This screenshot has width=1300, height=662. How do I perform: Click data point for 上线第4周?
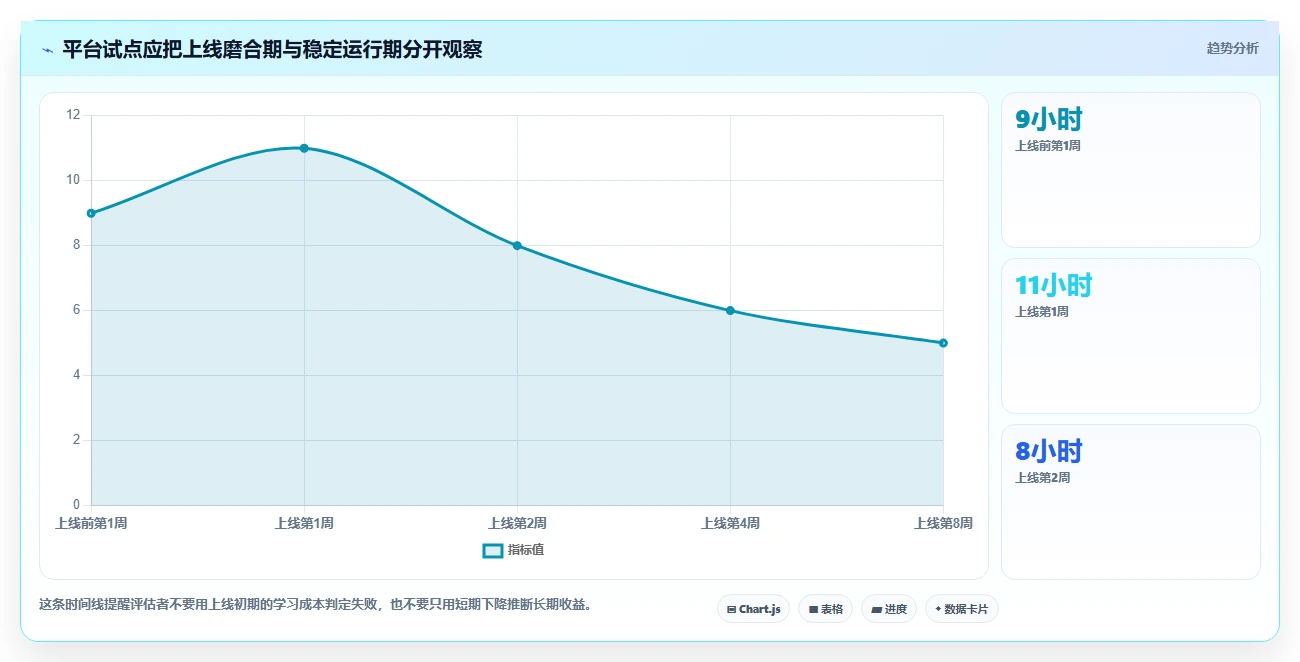730,310
